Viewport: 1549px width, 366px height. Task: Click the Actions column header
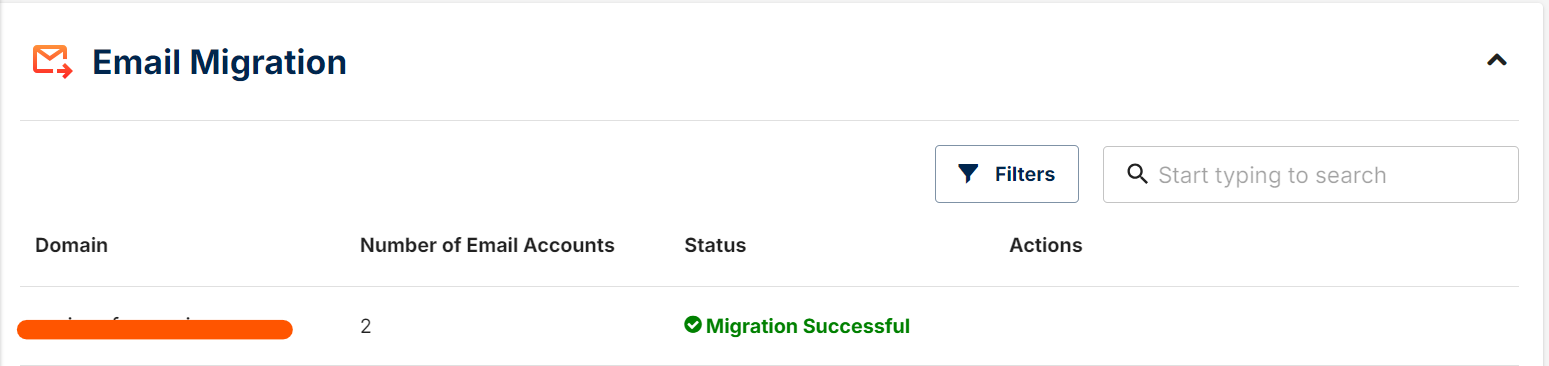click(x=1046, y=245)
